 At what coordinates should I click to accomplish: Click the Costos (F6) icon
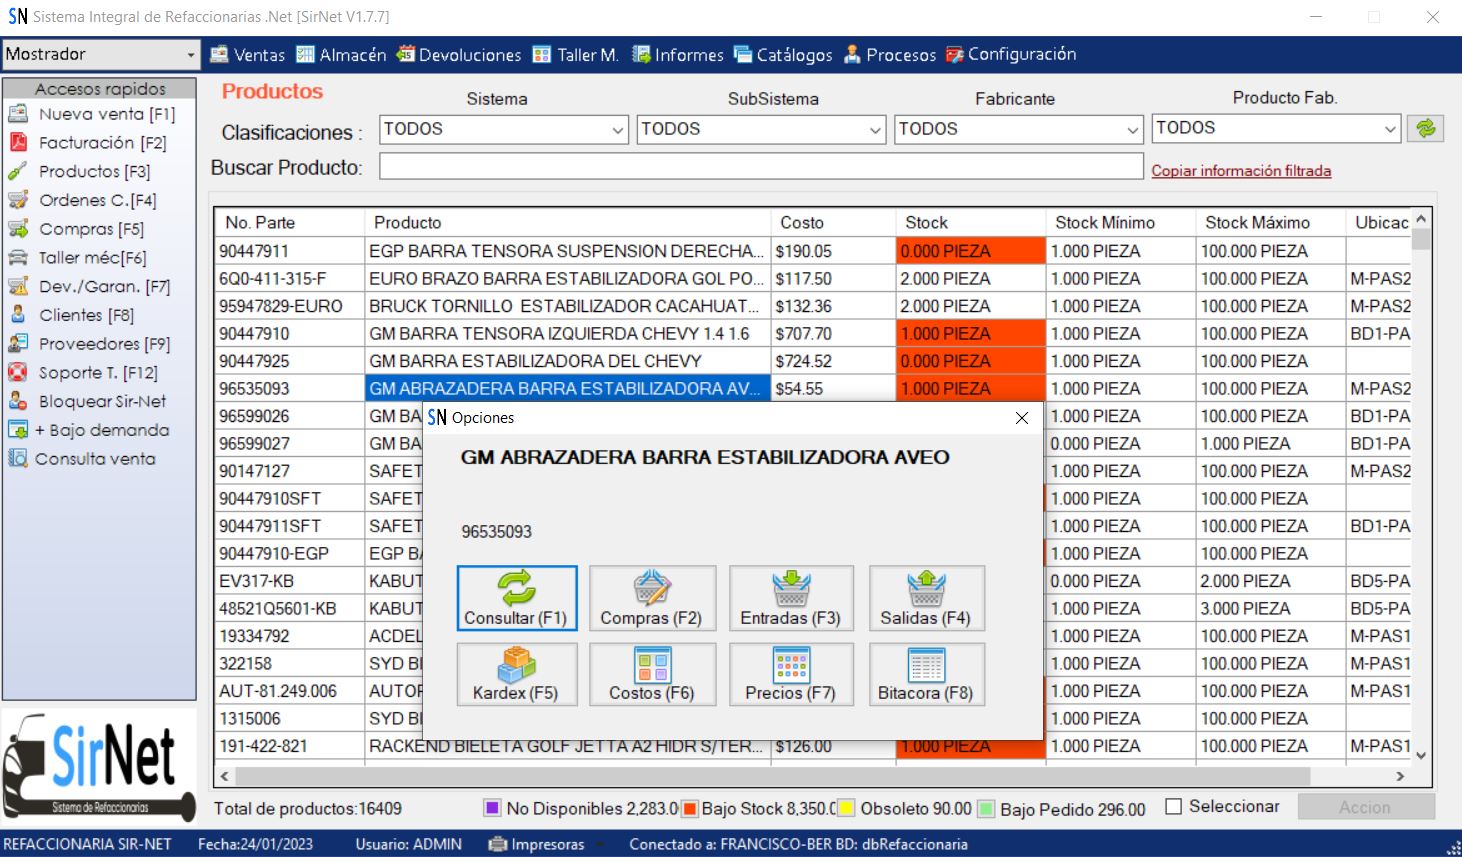[652, 674]
